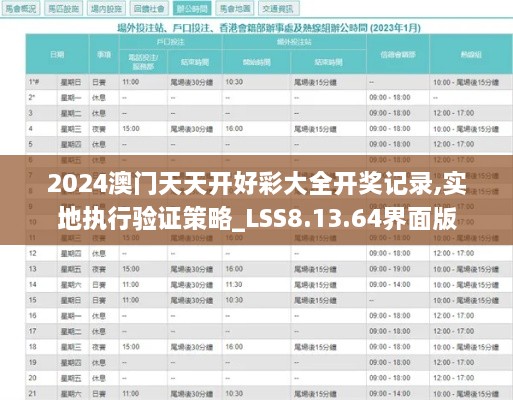Click 12:00 - 17:00 in row 3

(x=453, y=113)
